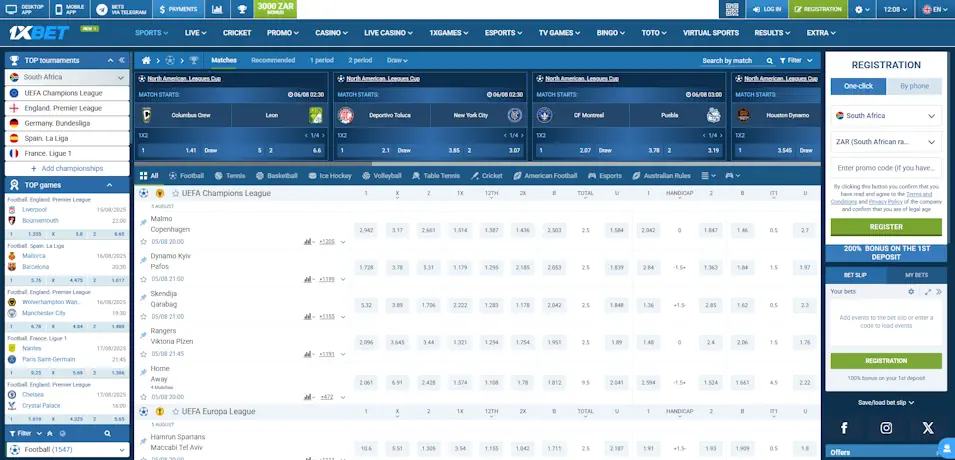Open England Premier League tournament
This screenshot has width=955, height=460.
tap(68, 108)
